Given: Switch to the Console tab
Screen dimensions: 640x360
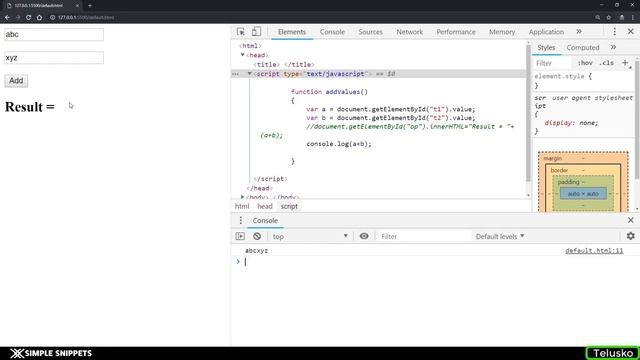Looking at the screenshot, I should [332, 32].
